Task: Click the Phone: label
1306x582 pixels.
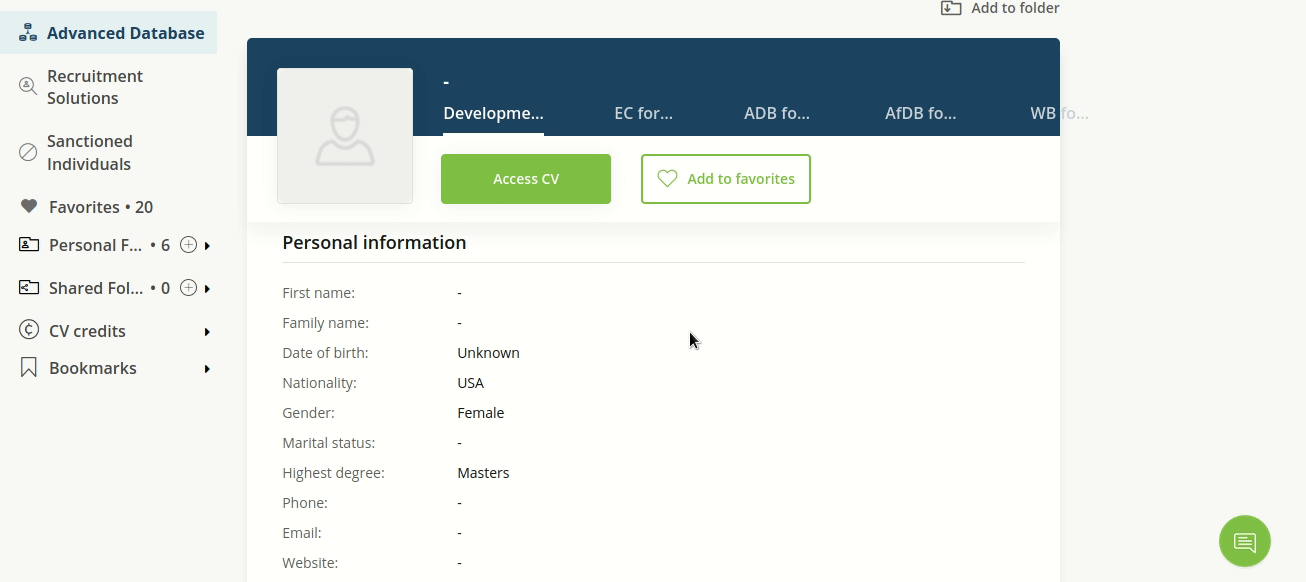Action: point(305,503)
